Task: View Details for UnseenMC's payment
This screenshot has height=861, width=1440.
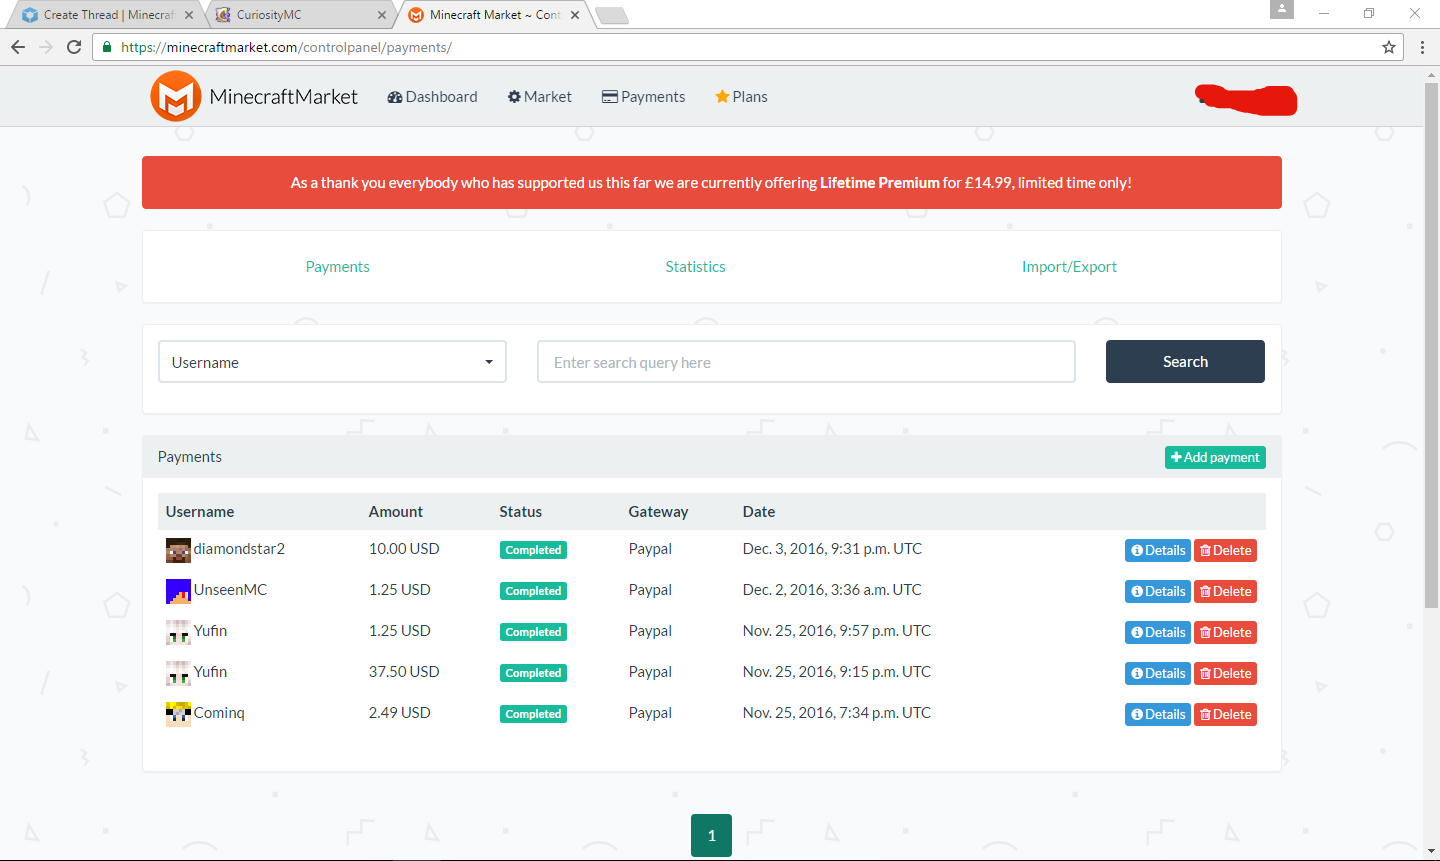Action: click(x=1158, y=592)
